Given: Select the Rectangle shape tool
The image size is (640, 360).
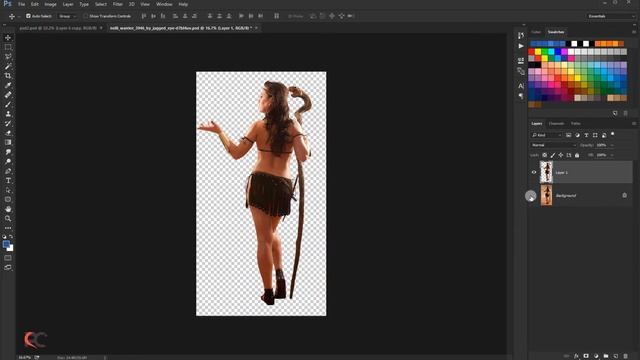Looking at the screenshot, I should pyautogui.click(x=8, y=200).
